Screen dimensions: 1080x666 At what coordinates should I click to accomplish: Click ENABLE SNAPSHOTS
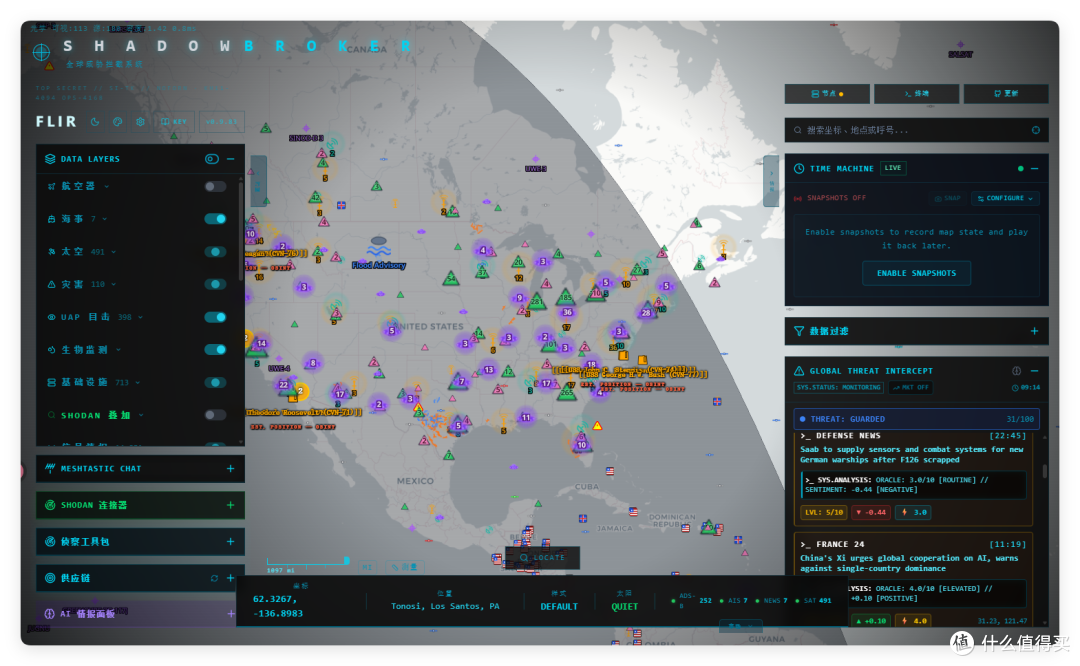tap(917, 273)
